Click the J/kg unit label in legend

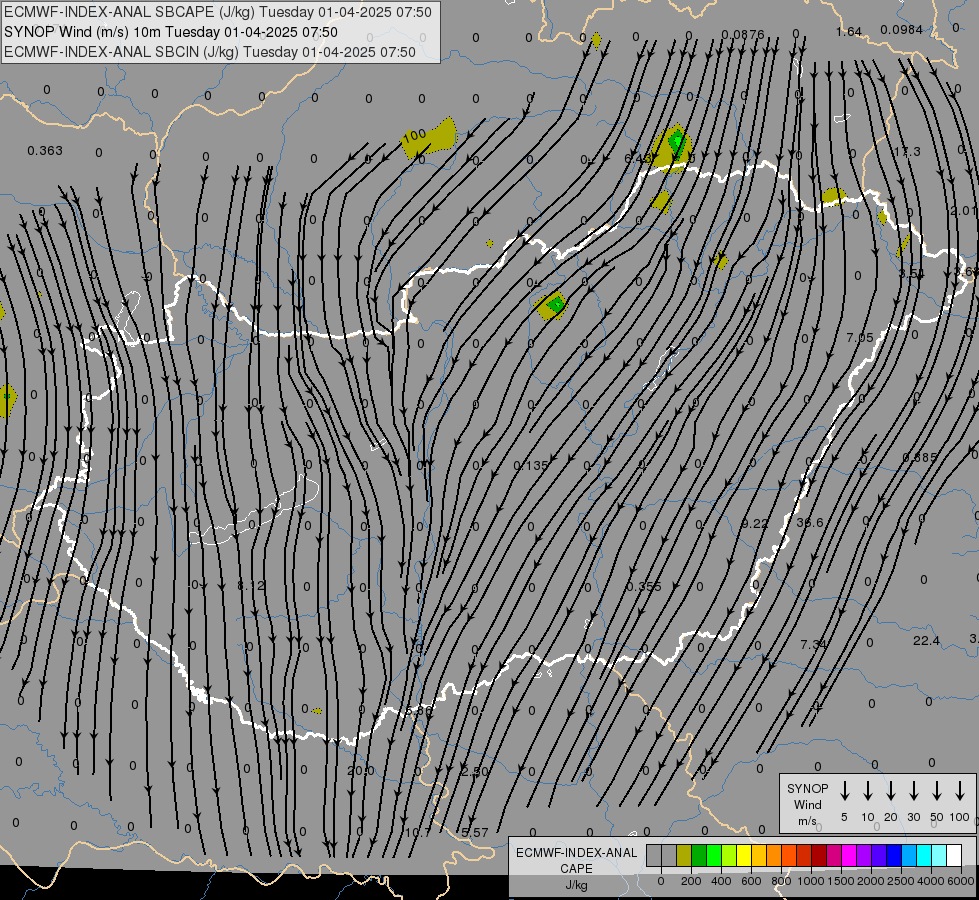pos(576,885)
